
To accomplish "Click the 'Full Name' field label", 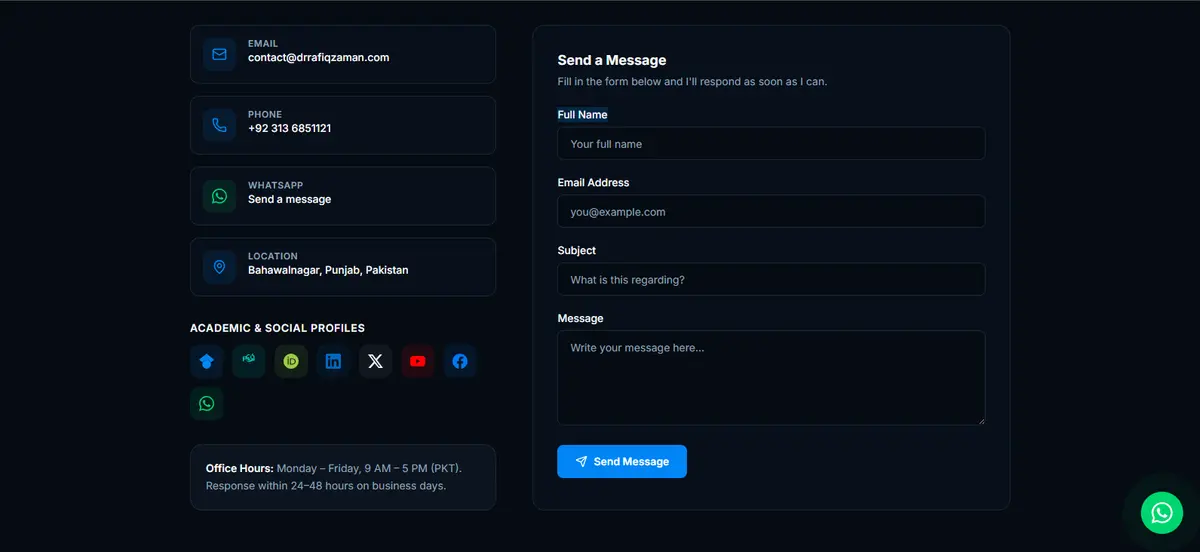I will [x=583, y=115].
